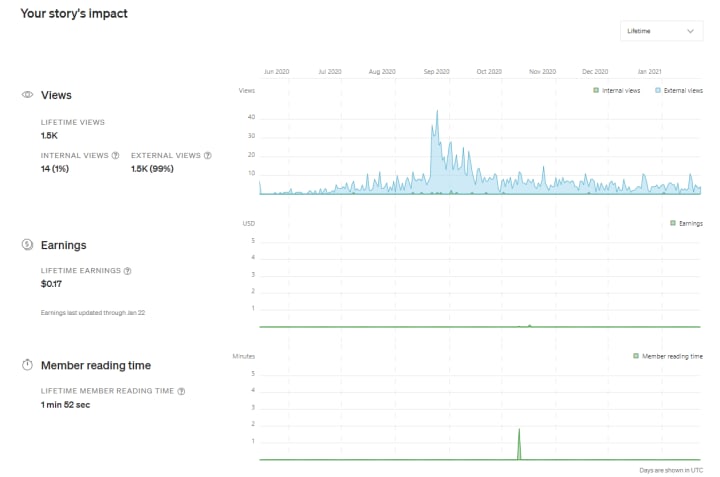Click the small bump on Earnings chart line
Screen dimensions: 720x477
point(529,325)
